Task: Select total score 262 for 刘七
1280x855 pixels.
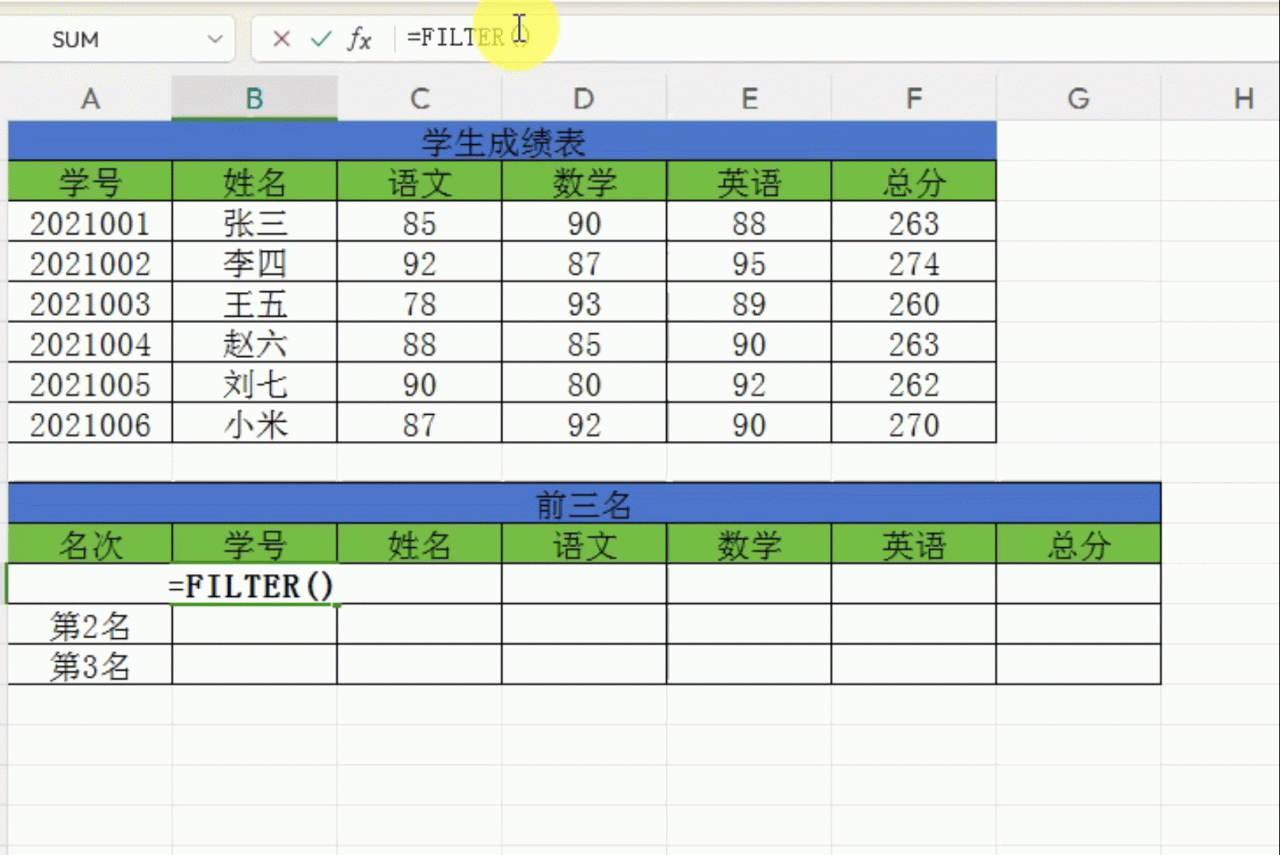Action: [914, 383]
